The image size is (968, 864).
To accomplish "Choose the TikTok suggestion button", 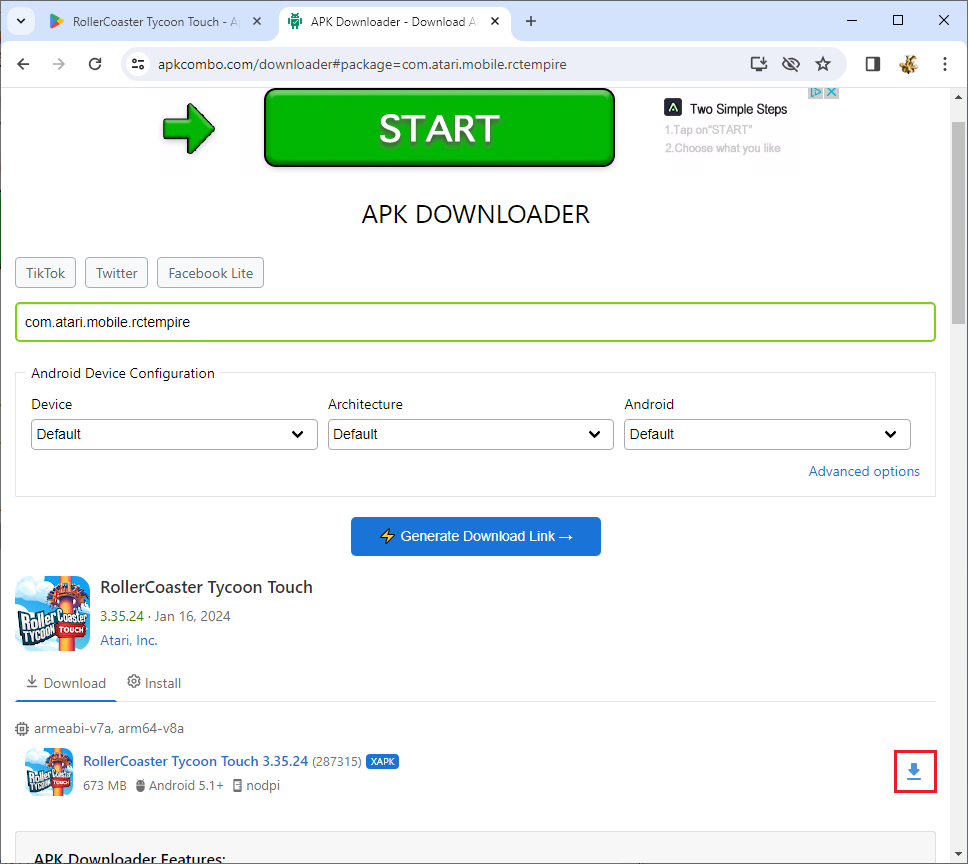I will tap(46, 273).
